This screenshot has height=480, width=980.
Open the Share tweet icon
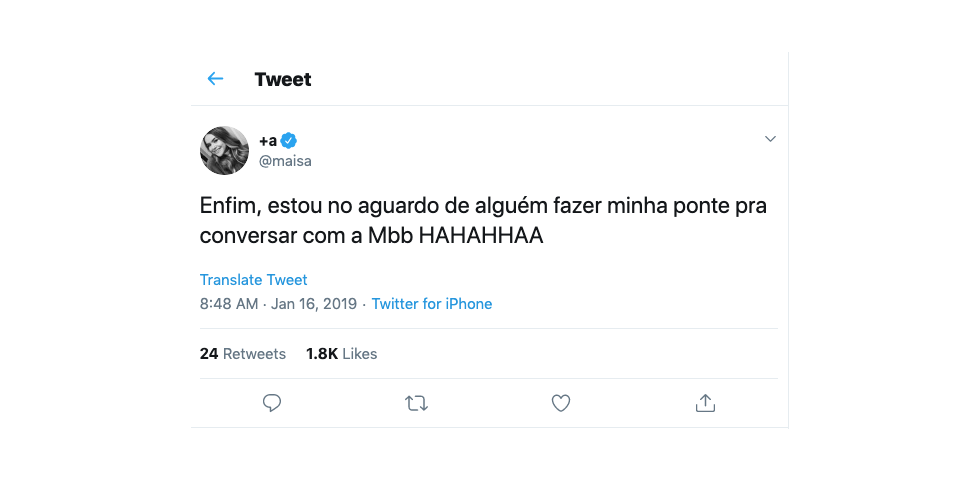point(705,403)
